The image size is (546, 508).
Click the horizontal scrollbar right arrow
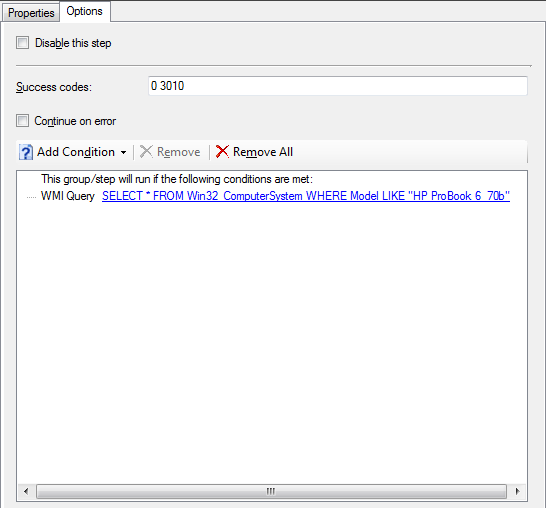coord(517,491)
